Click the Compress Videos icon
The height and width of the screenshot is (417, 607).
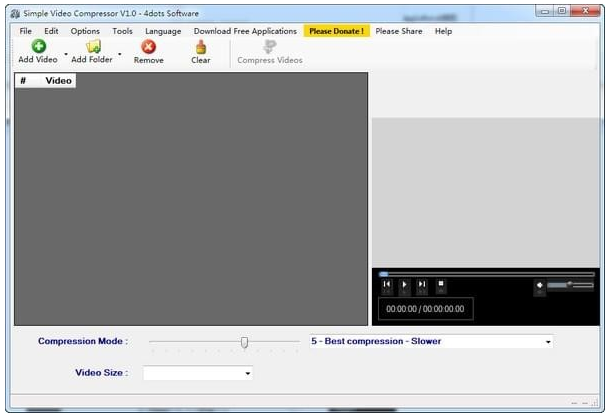pos(269,47)
